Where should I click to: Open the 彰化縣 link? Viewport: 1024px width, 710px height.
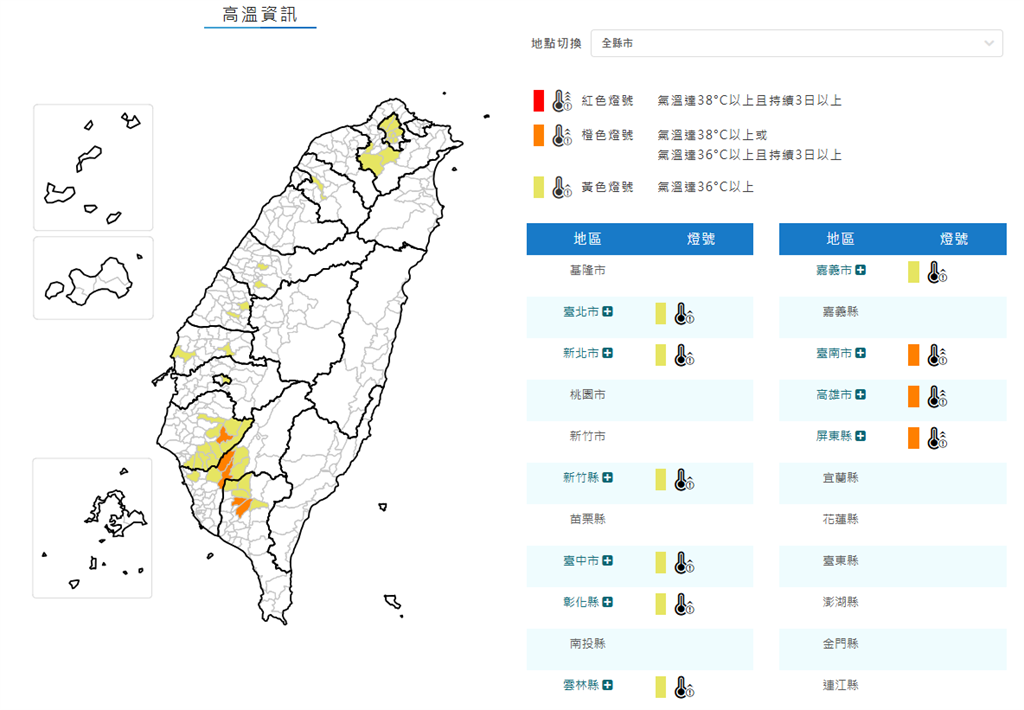click(x=581, y=602)
